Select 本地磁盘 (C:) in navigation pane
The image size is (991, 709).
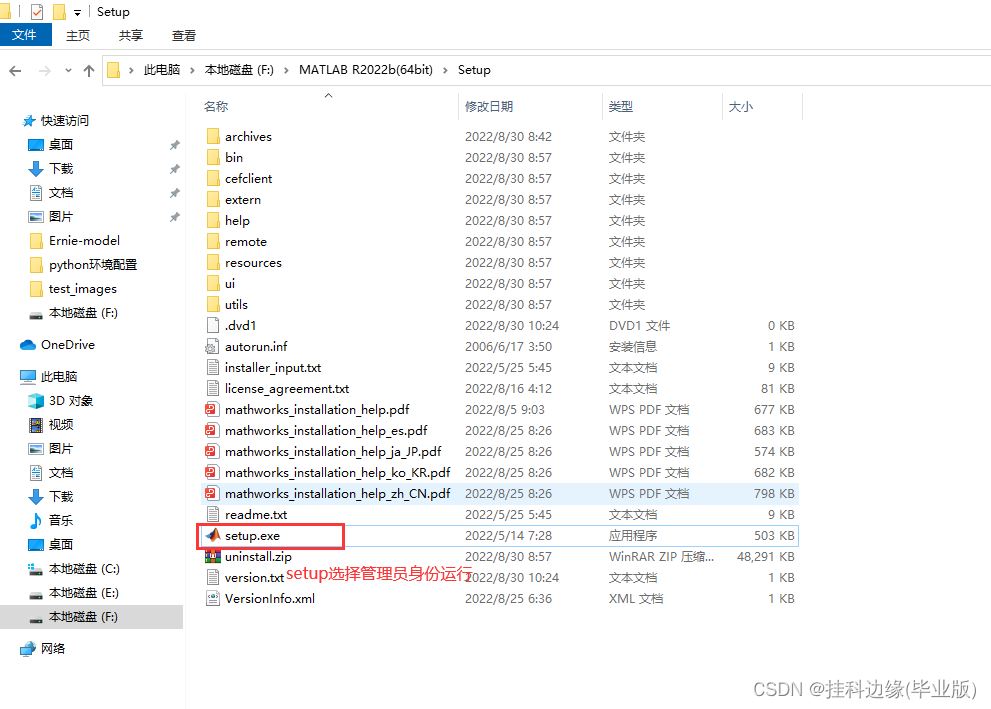[x=84, y=569]
